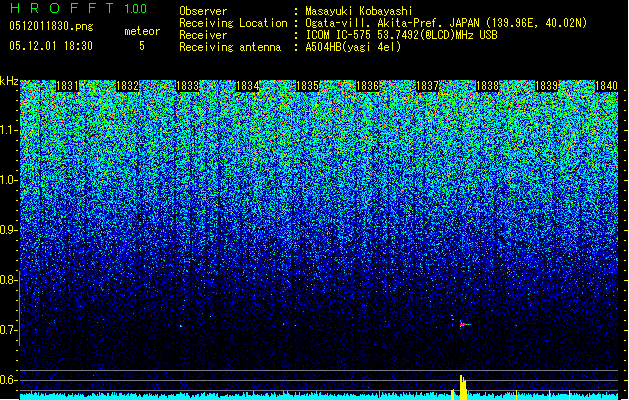The image size is (629, 400).
Task: Click the 'Receiving Location' label
Action: pyautogui.click(x=233, y=23)
